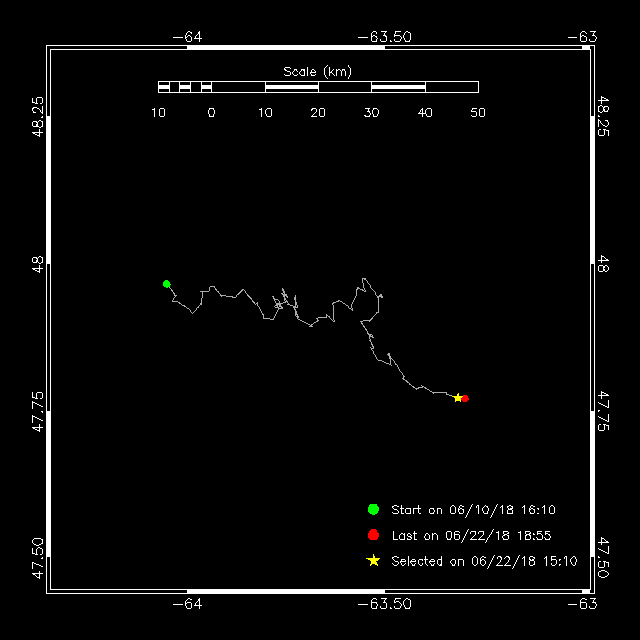
Task: Click the left axis label 48.25
Action: coord(38,116)
